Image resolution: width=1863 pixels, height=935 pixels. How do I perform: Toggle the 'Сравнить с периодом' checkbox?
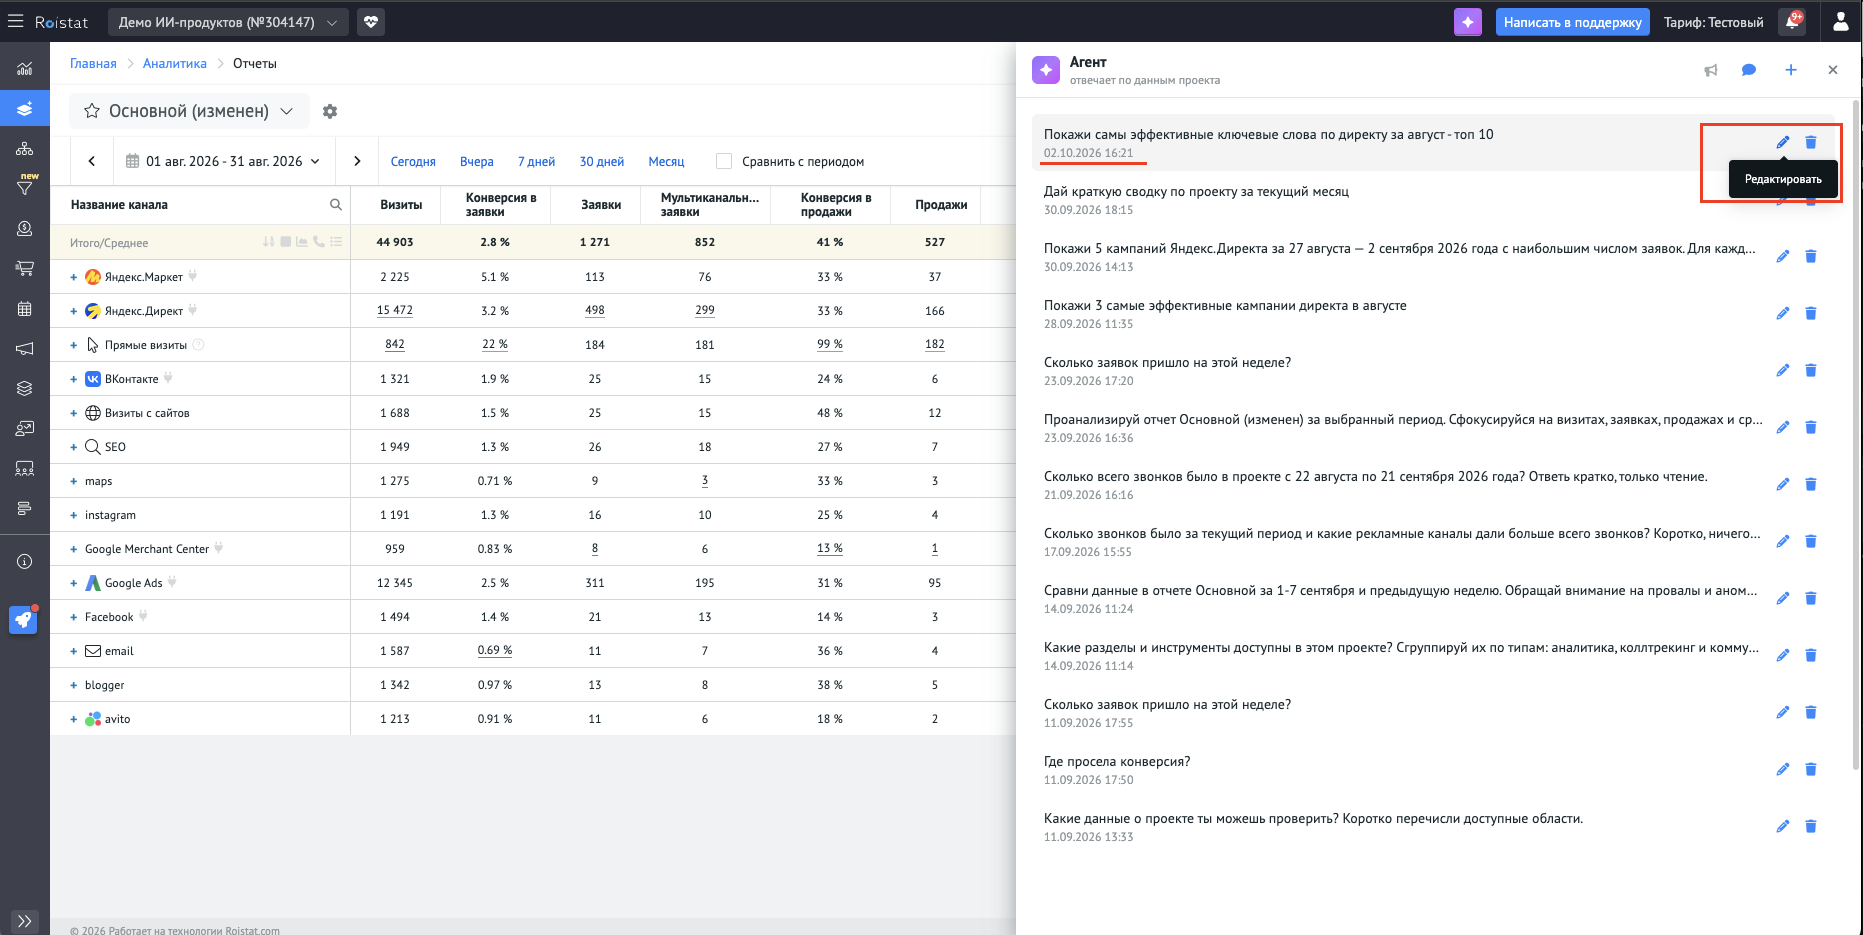point(724,161)
